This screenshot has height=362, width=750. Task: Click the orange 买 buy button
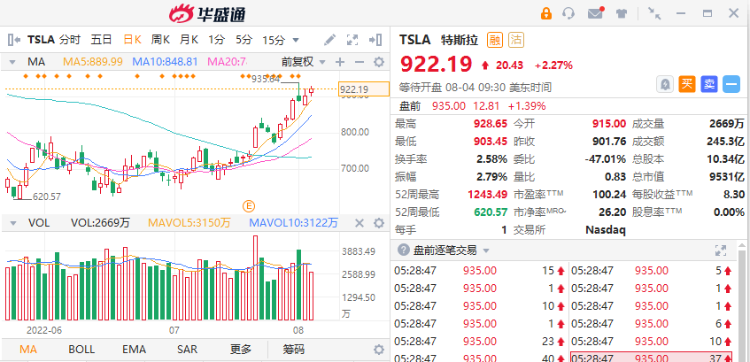coord(687,84)
